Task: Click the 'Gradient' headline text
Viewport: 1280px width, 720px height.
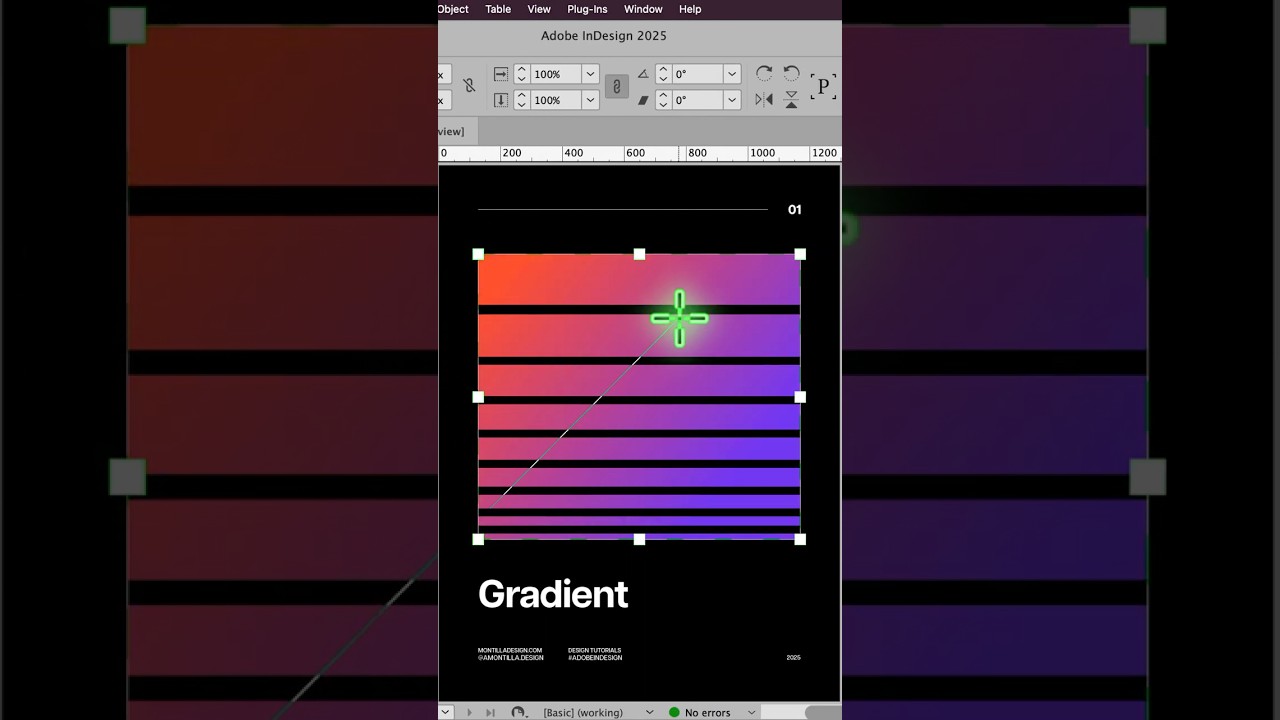Action: click(x=553, y=595)
